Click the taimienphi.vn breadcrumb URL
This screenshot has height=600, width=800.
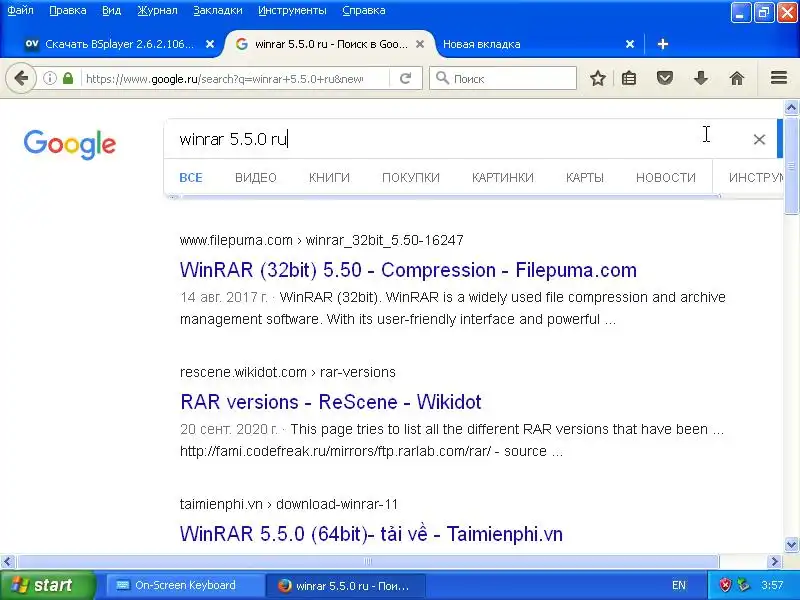point(289,505)
